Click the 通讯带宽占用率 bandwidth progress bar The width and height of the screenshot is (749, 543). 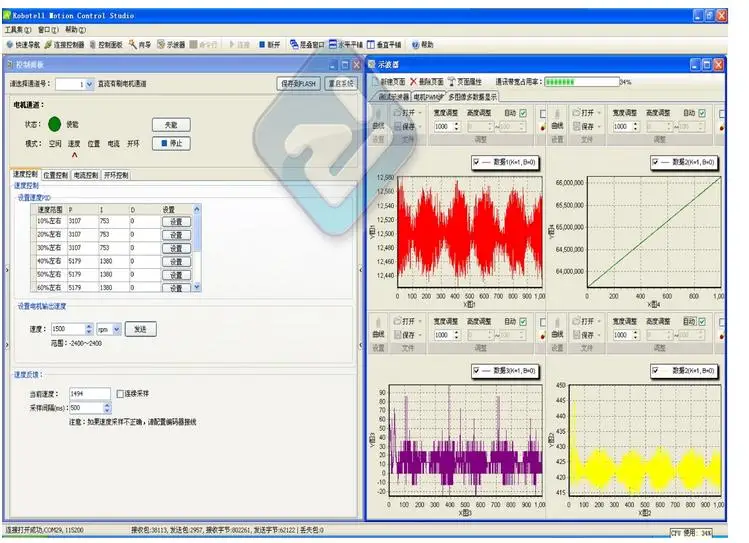point(582,82)
